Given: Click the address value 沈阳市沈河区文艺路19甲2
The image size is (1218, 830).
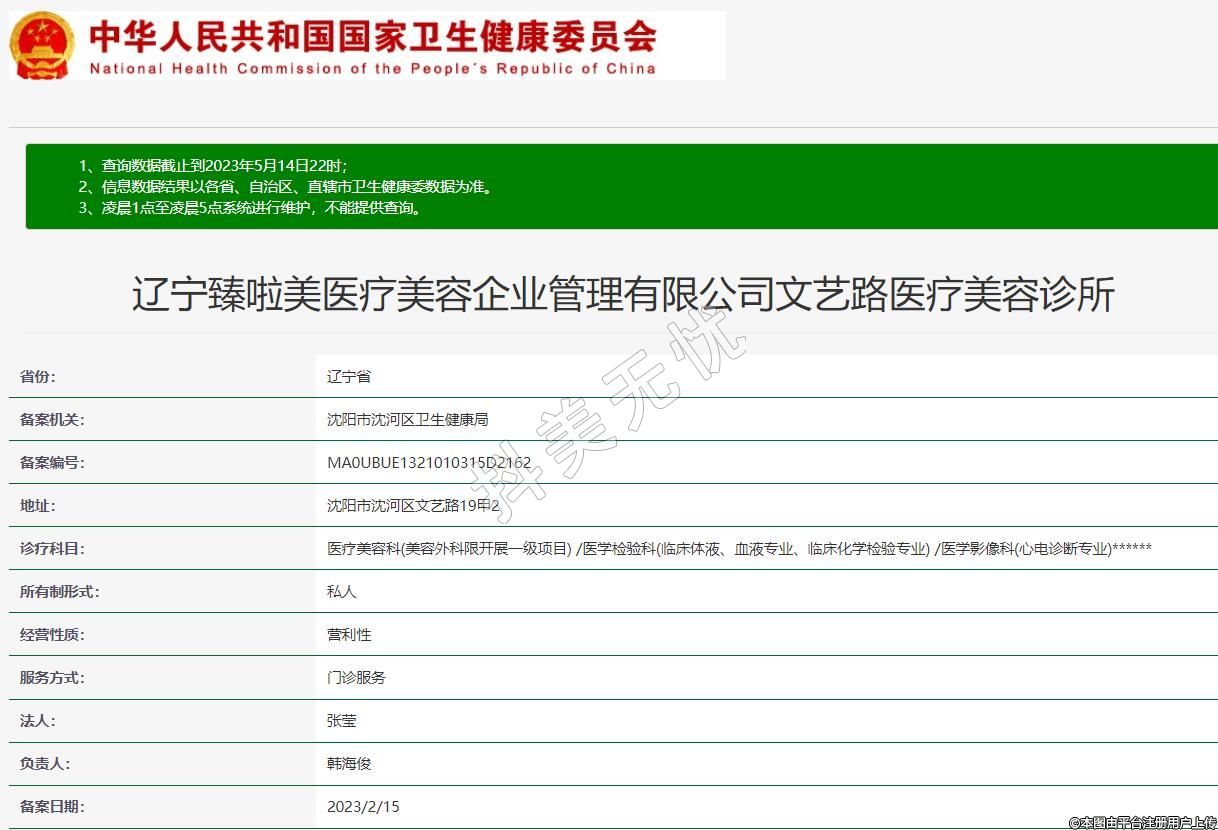Looking at the screenshot, I should pyautogui.click(x=413, y=506).
